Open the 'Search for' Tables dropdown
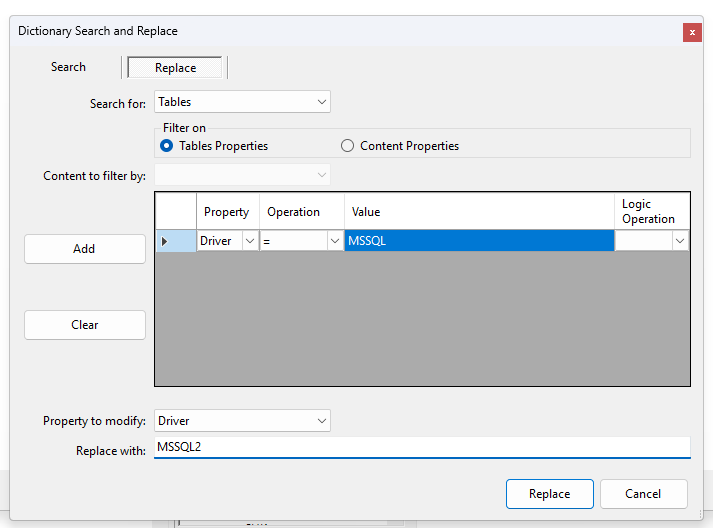 tap(242, 102)
